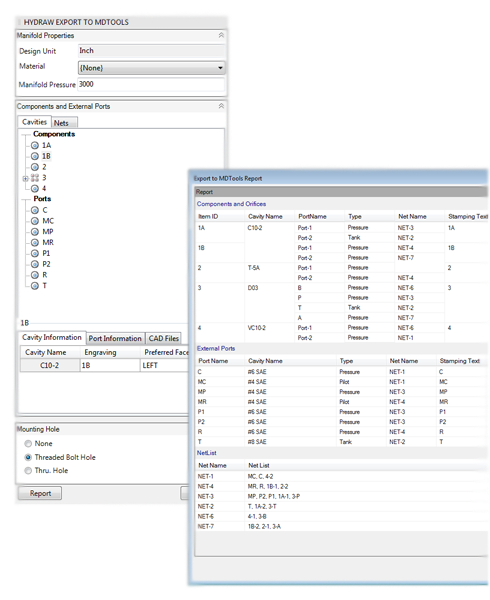
Task: Click Item ID header in report
Action: 208,216
